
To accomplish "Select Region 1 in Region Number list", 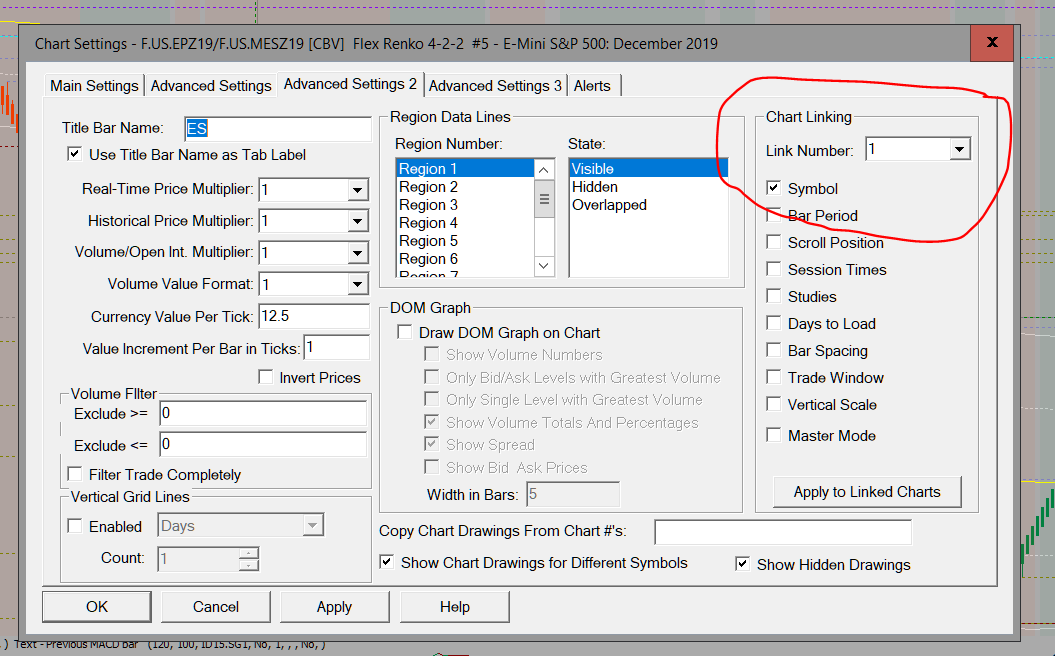I will tap(465, 168).
